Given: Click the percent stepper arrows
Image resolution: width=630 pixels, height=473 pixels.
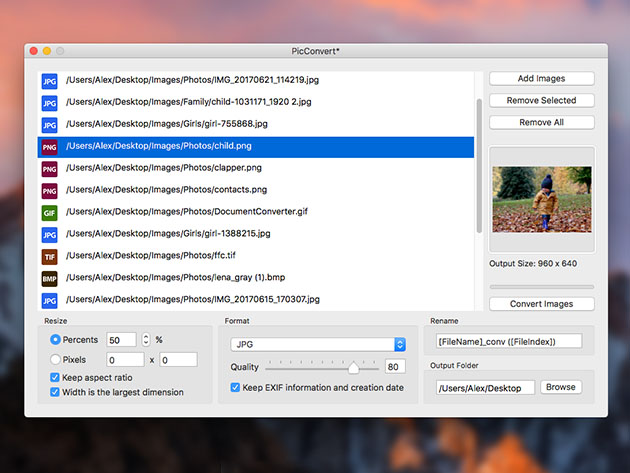Looking at the screenshot, I should 146,340.
